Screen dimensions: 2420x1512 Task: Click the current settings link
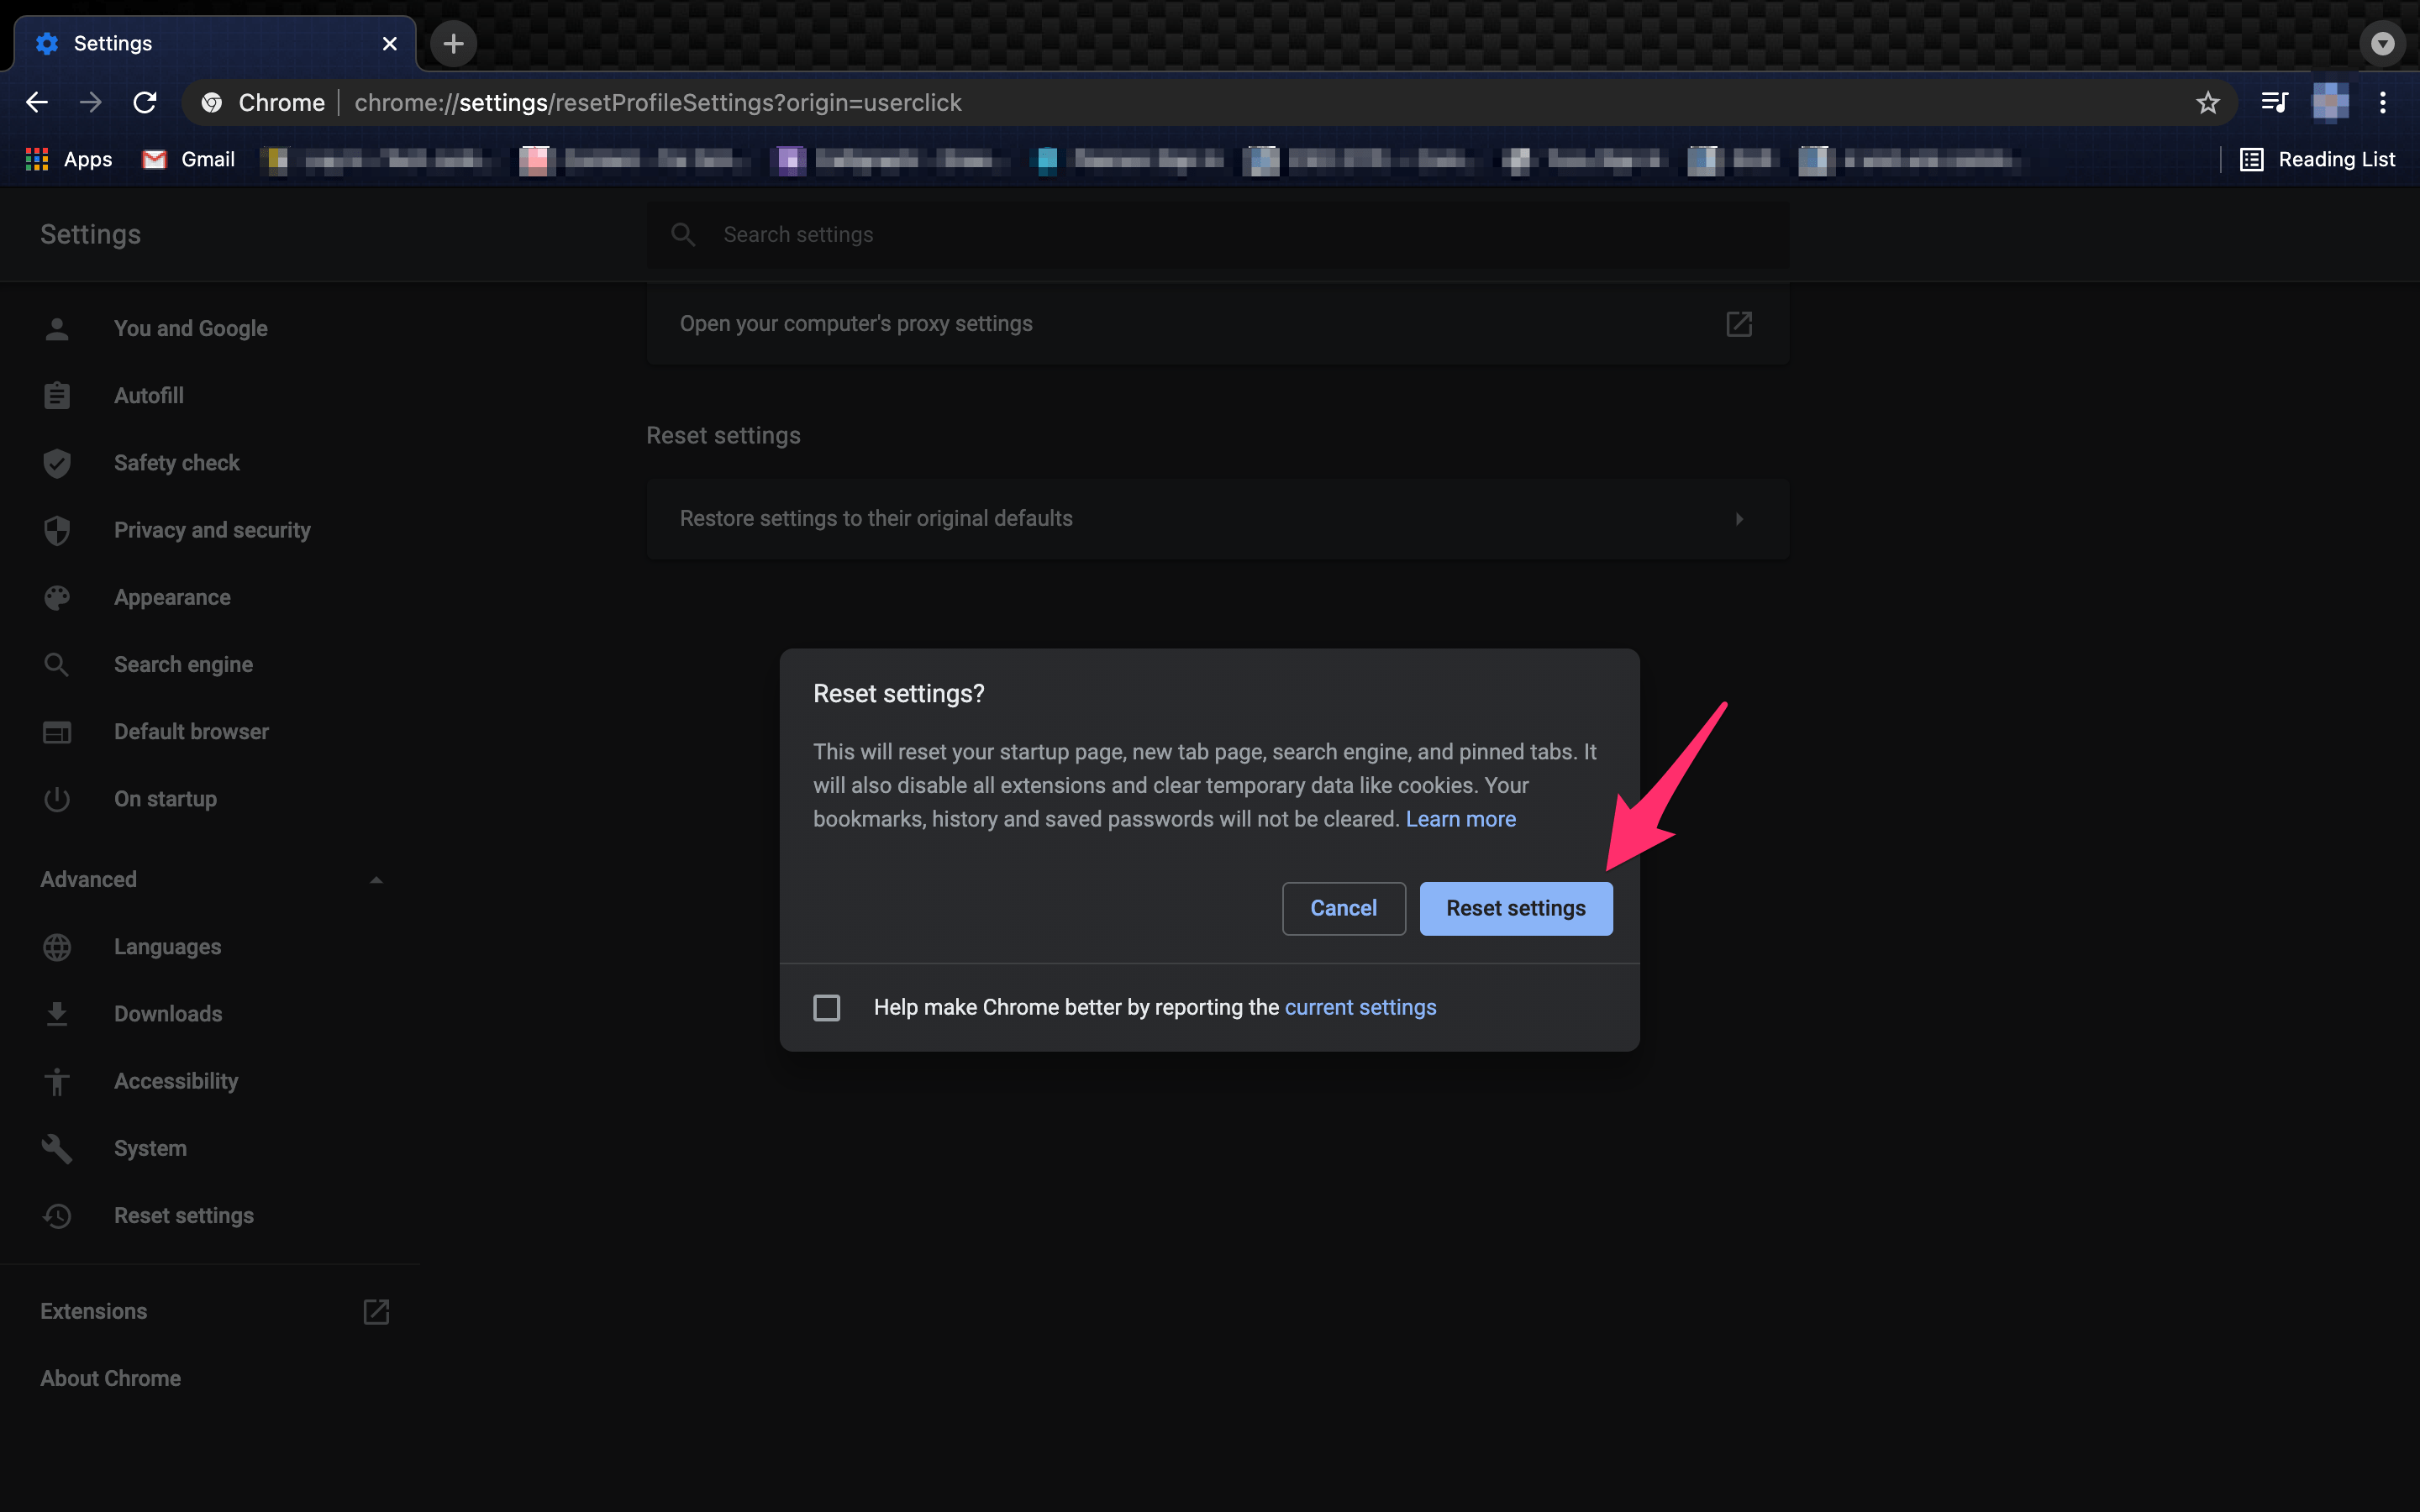point(1360,1007)
